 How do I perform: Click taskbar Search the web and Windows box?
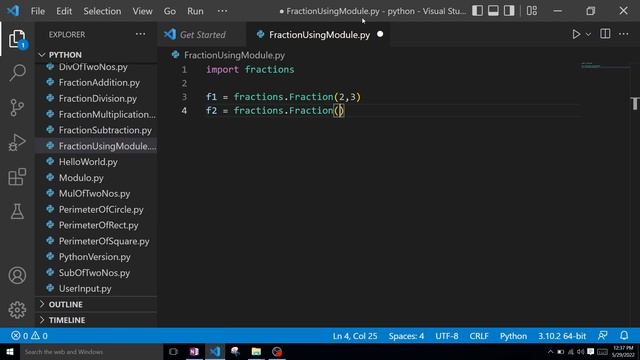pyautogui.click(x=91, y=352)
